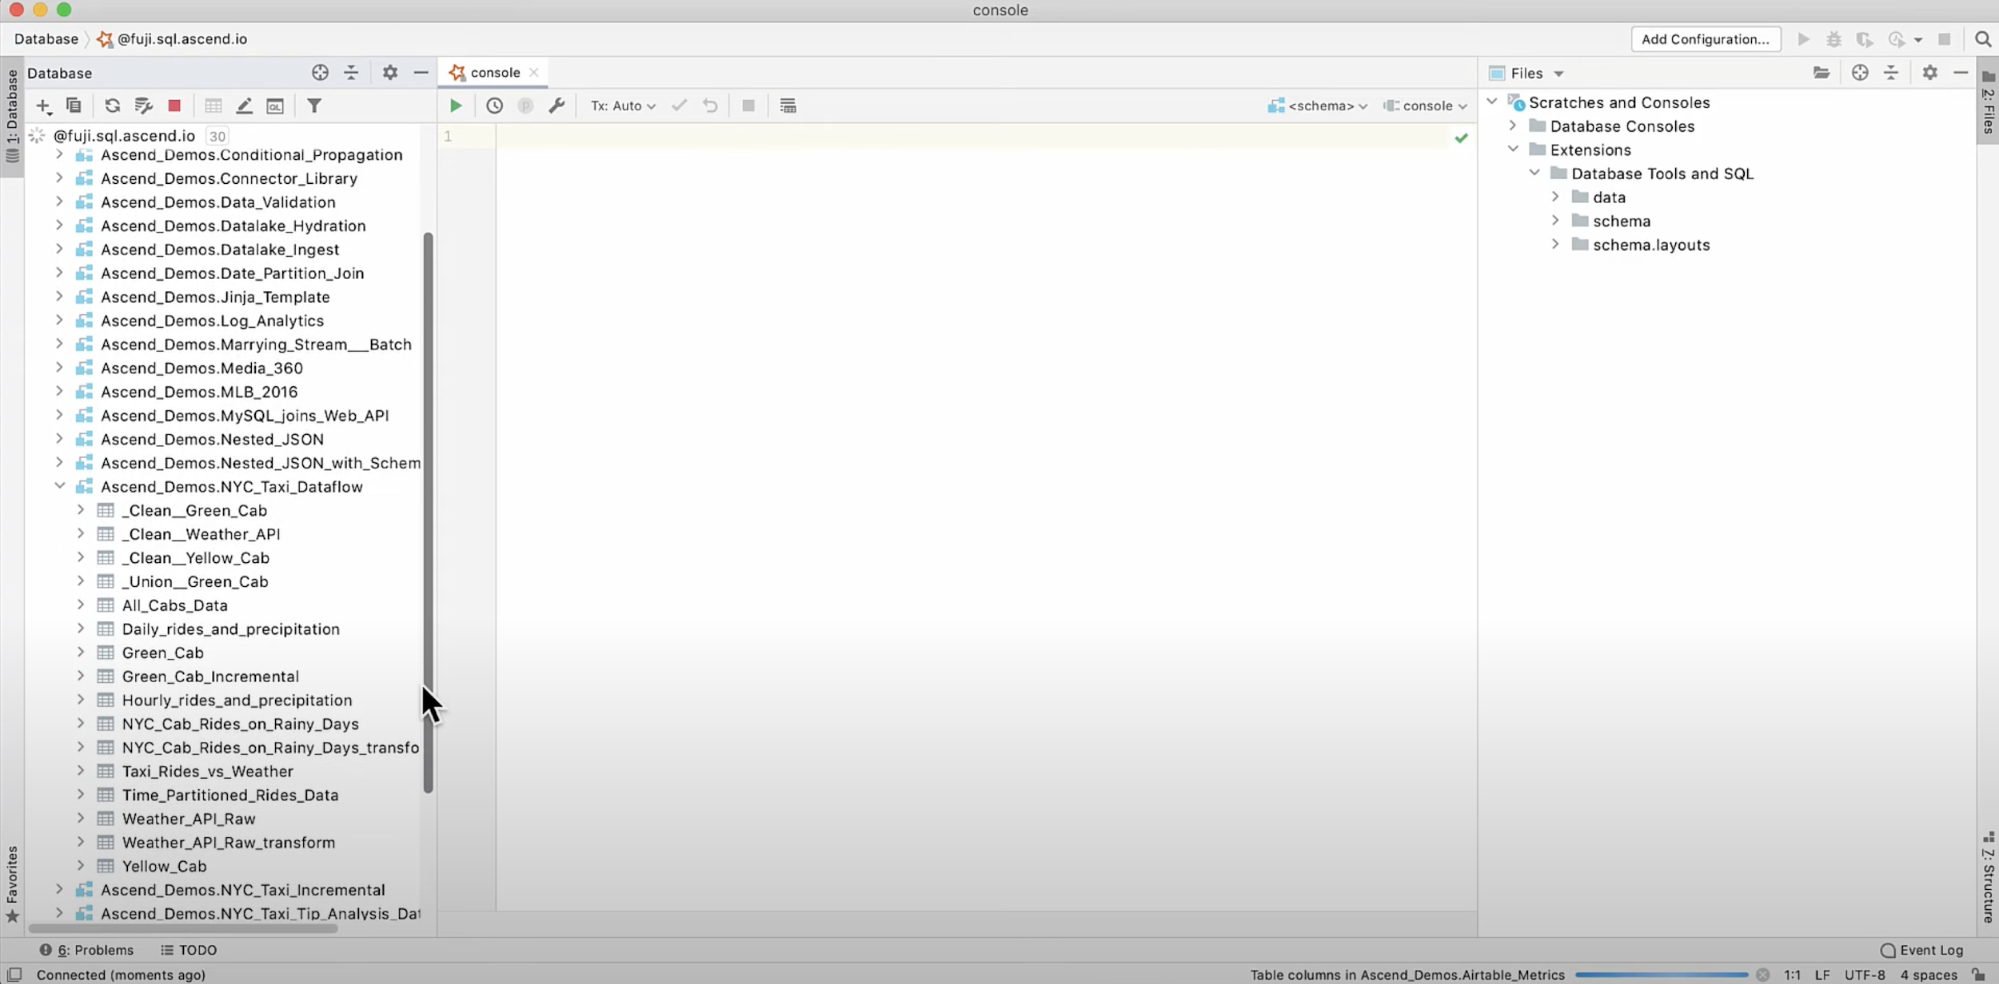Expand the Green_Cab table node
Image resolution: width=1999 pixels, height=985 pixels.
click(x=81, y=653)
